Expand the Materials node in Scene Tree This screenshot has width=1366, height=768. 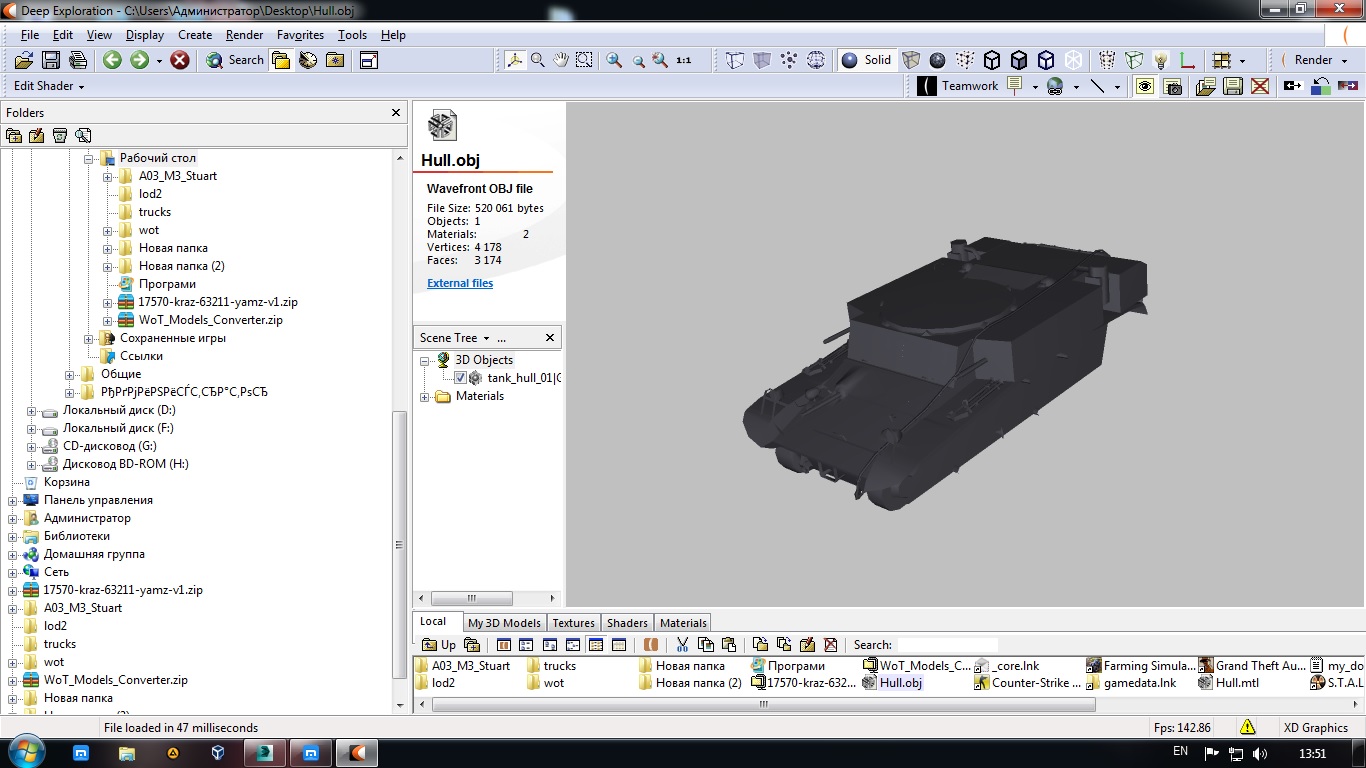coord(425,397)
